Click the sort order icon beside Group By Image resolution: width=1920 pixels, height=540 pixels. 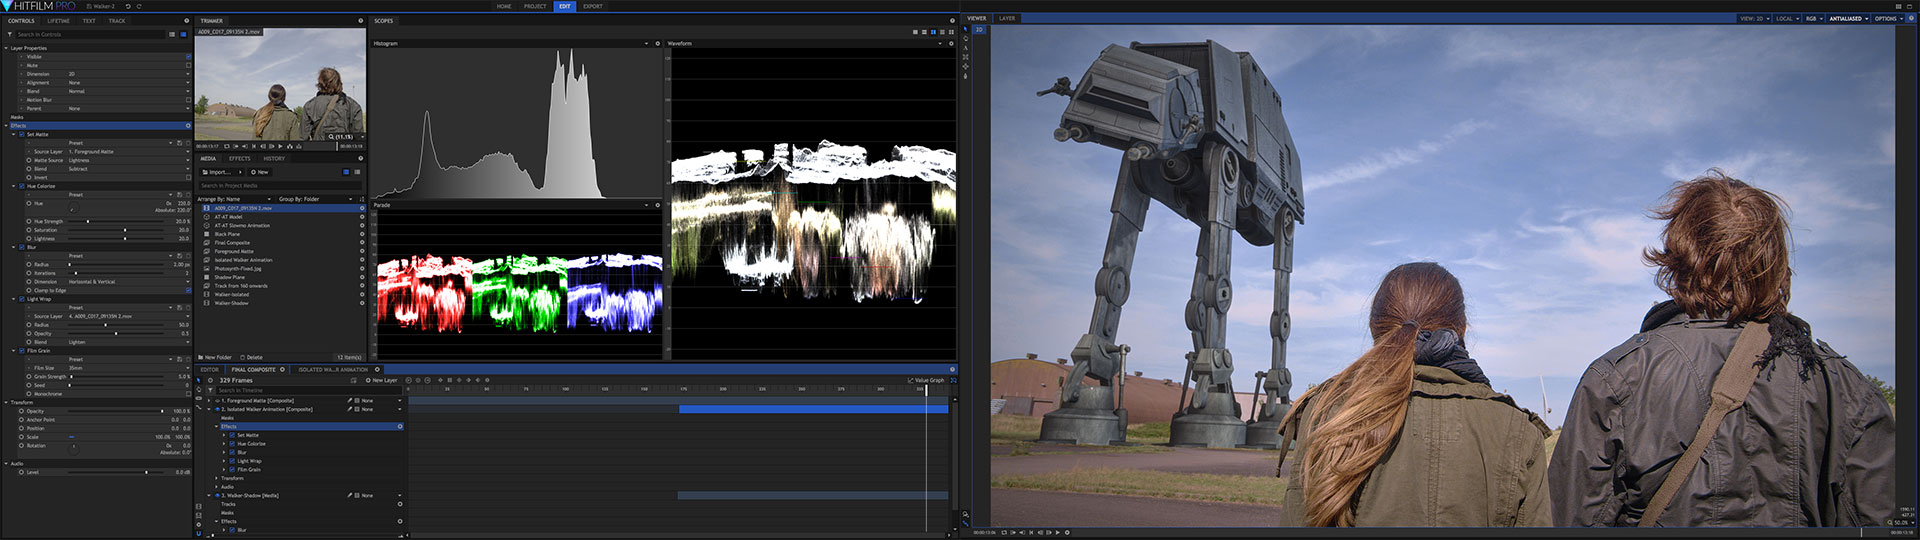click(361, 199)
